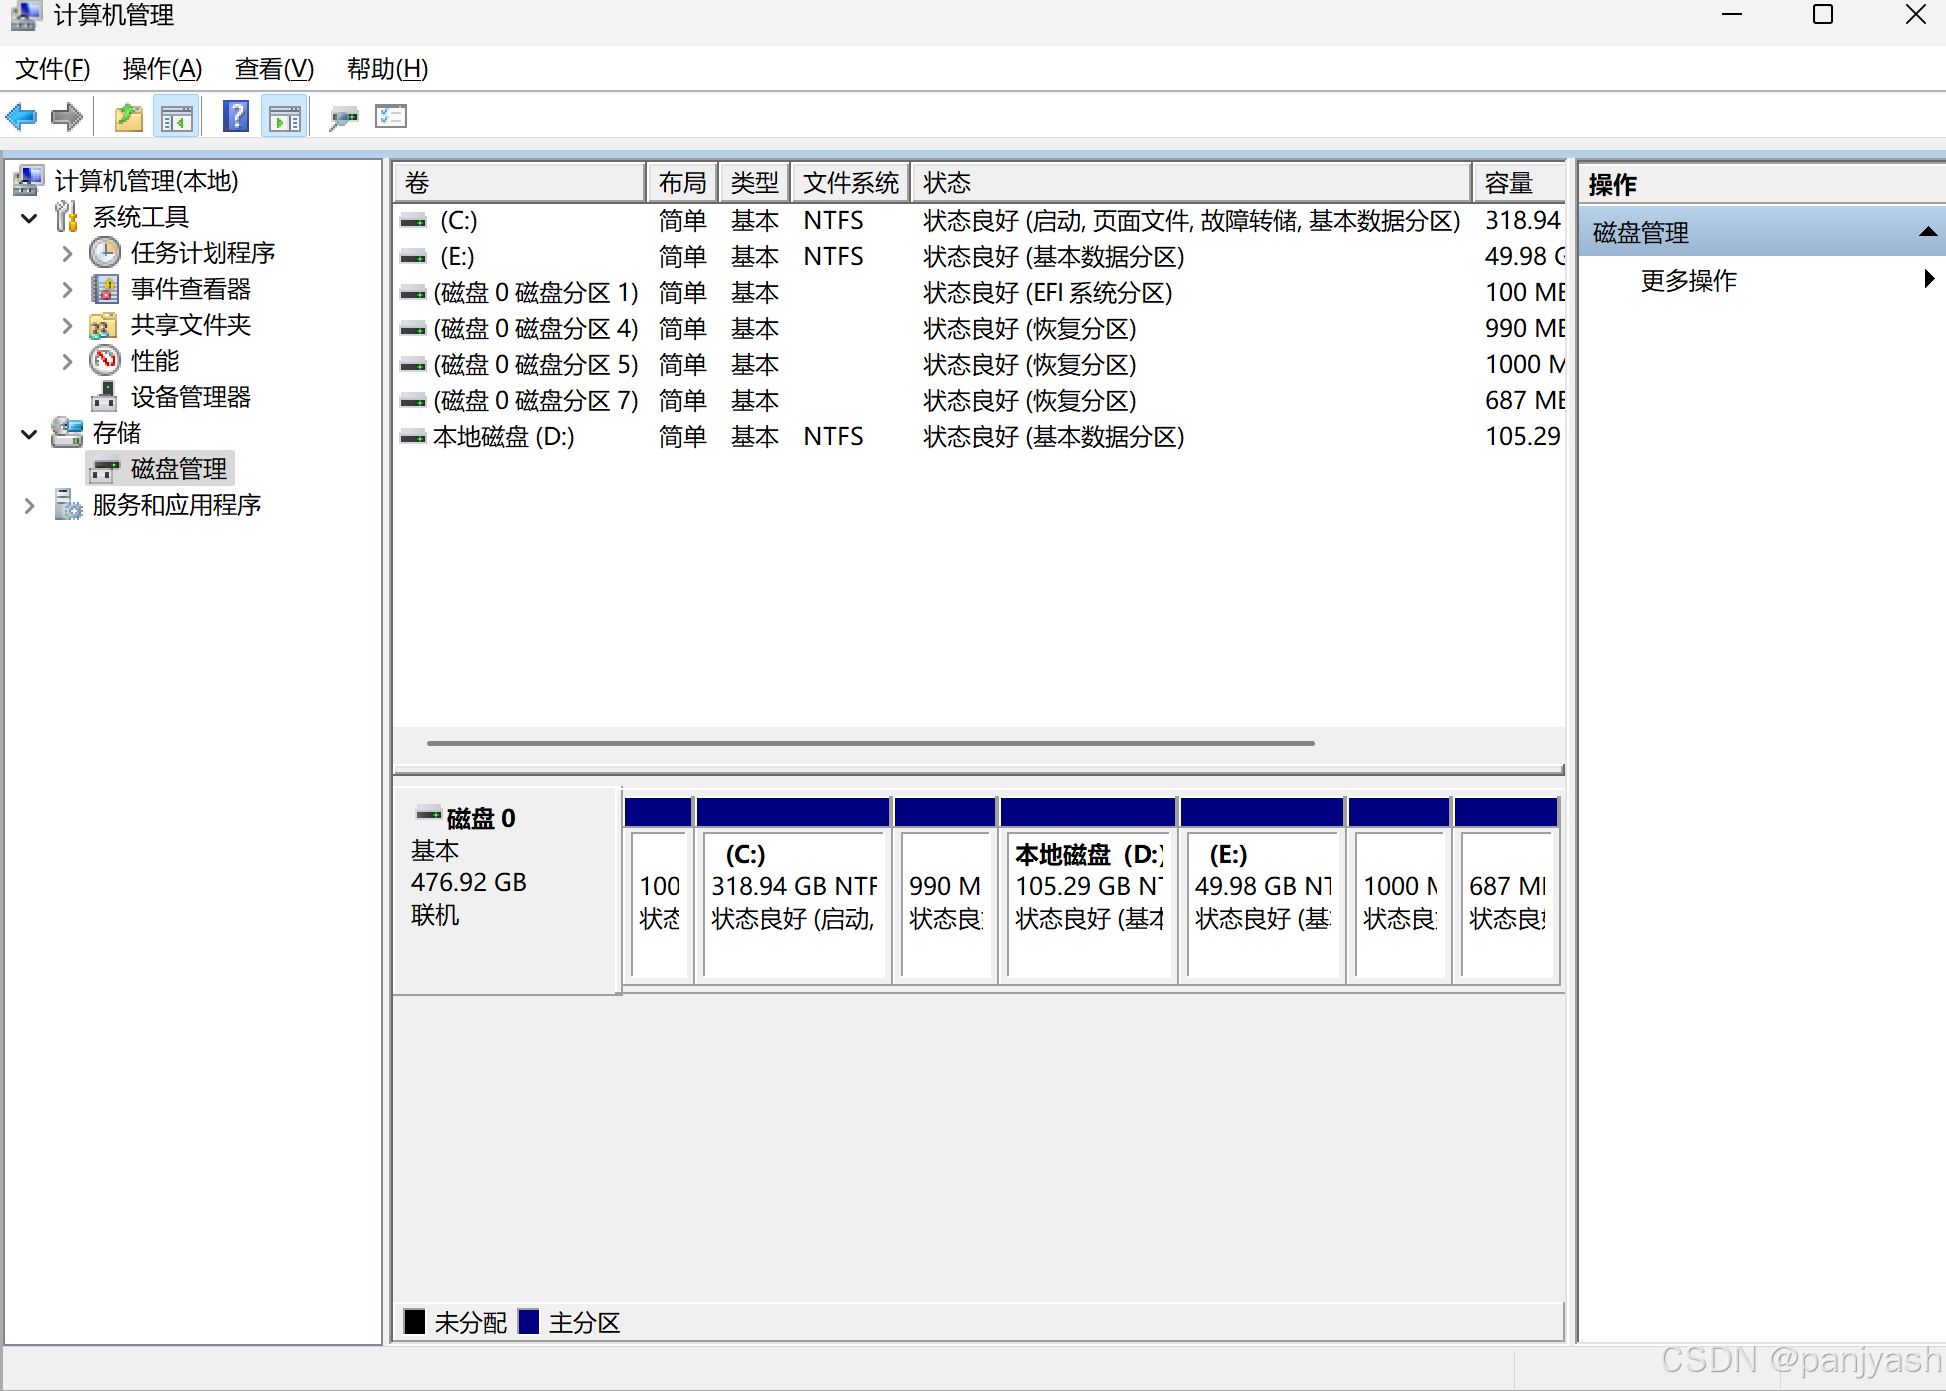This screenshot has width=1946, height=1391.
Task: Click the disk connection settings toolbar icon
Action: [x=343, y=117]
